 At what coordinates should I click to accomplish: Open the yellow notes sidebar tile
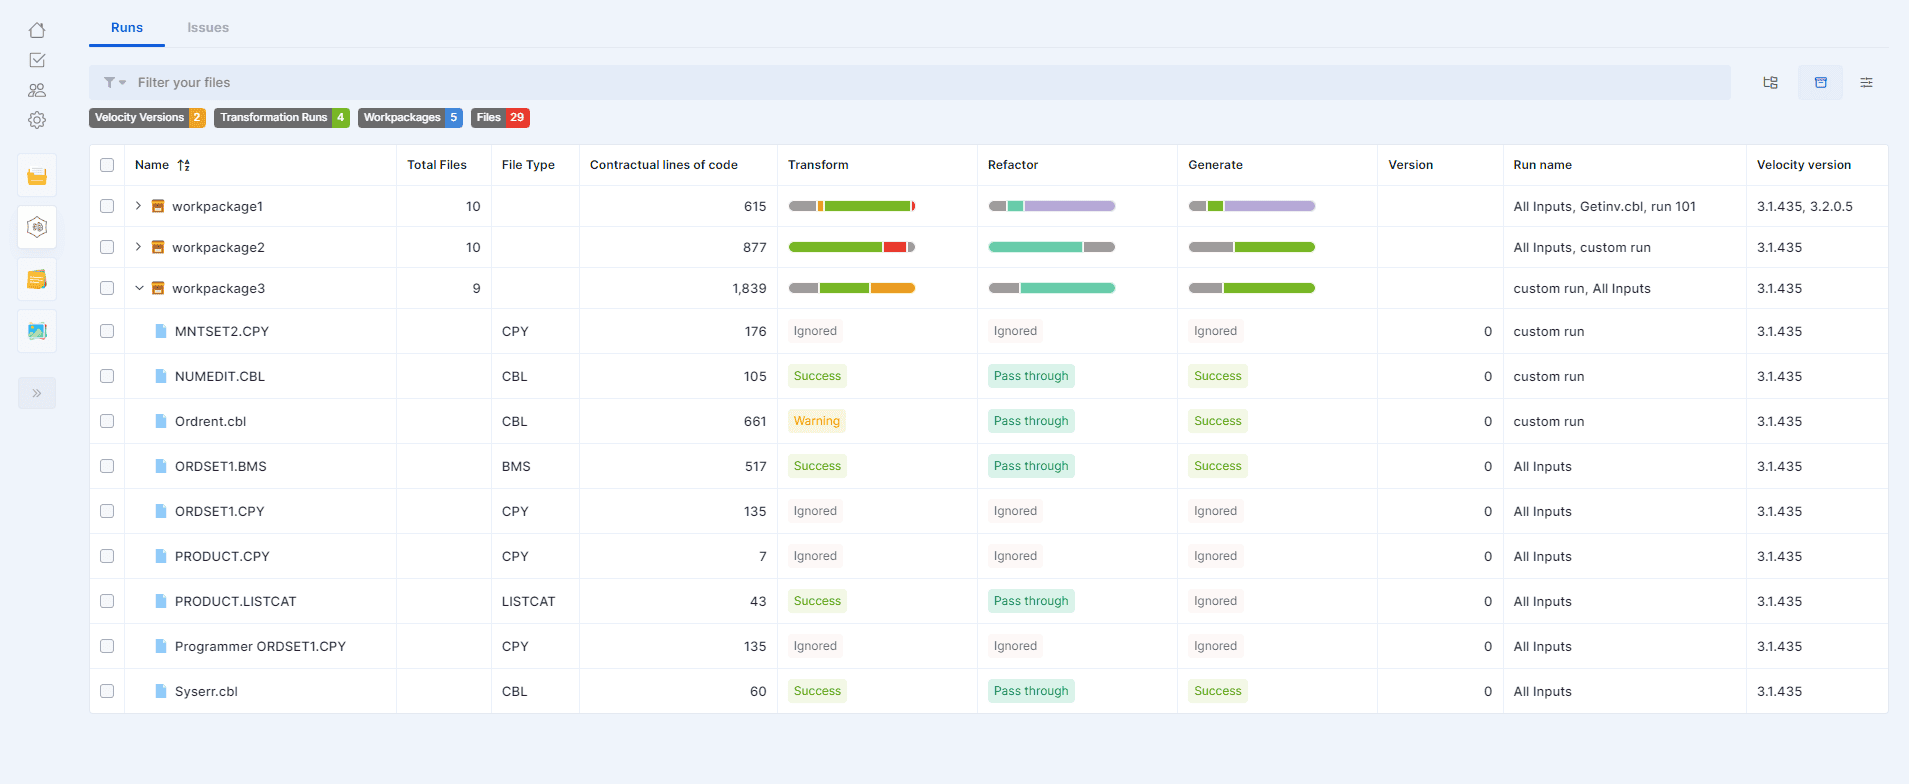37,279
